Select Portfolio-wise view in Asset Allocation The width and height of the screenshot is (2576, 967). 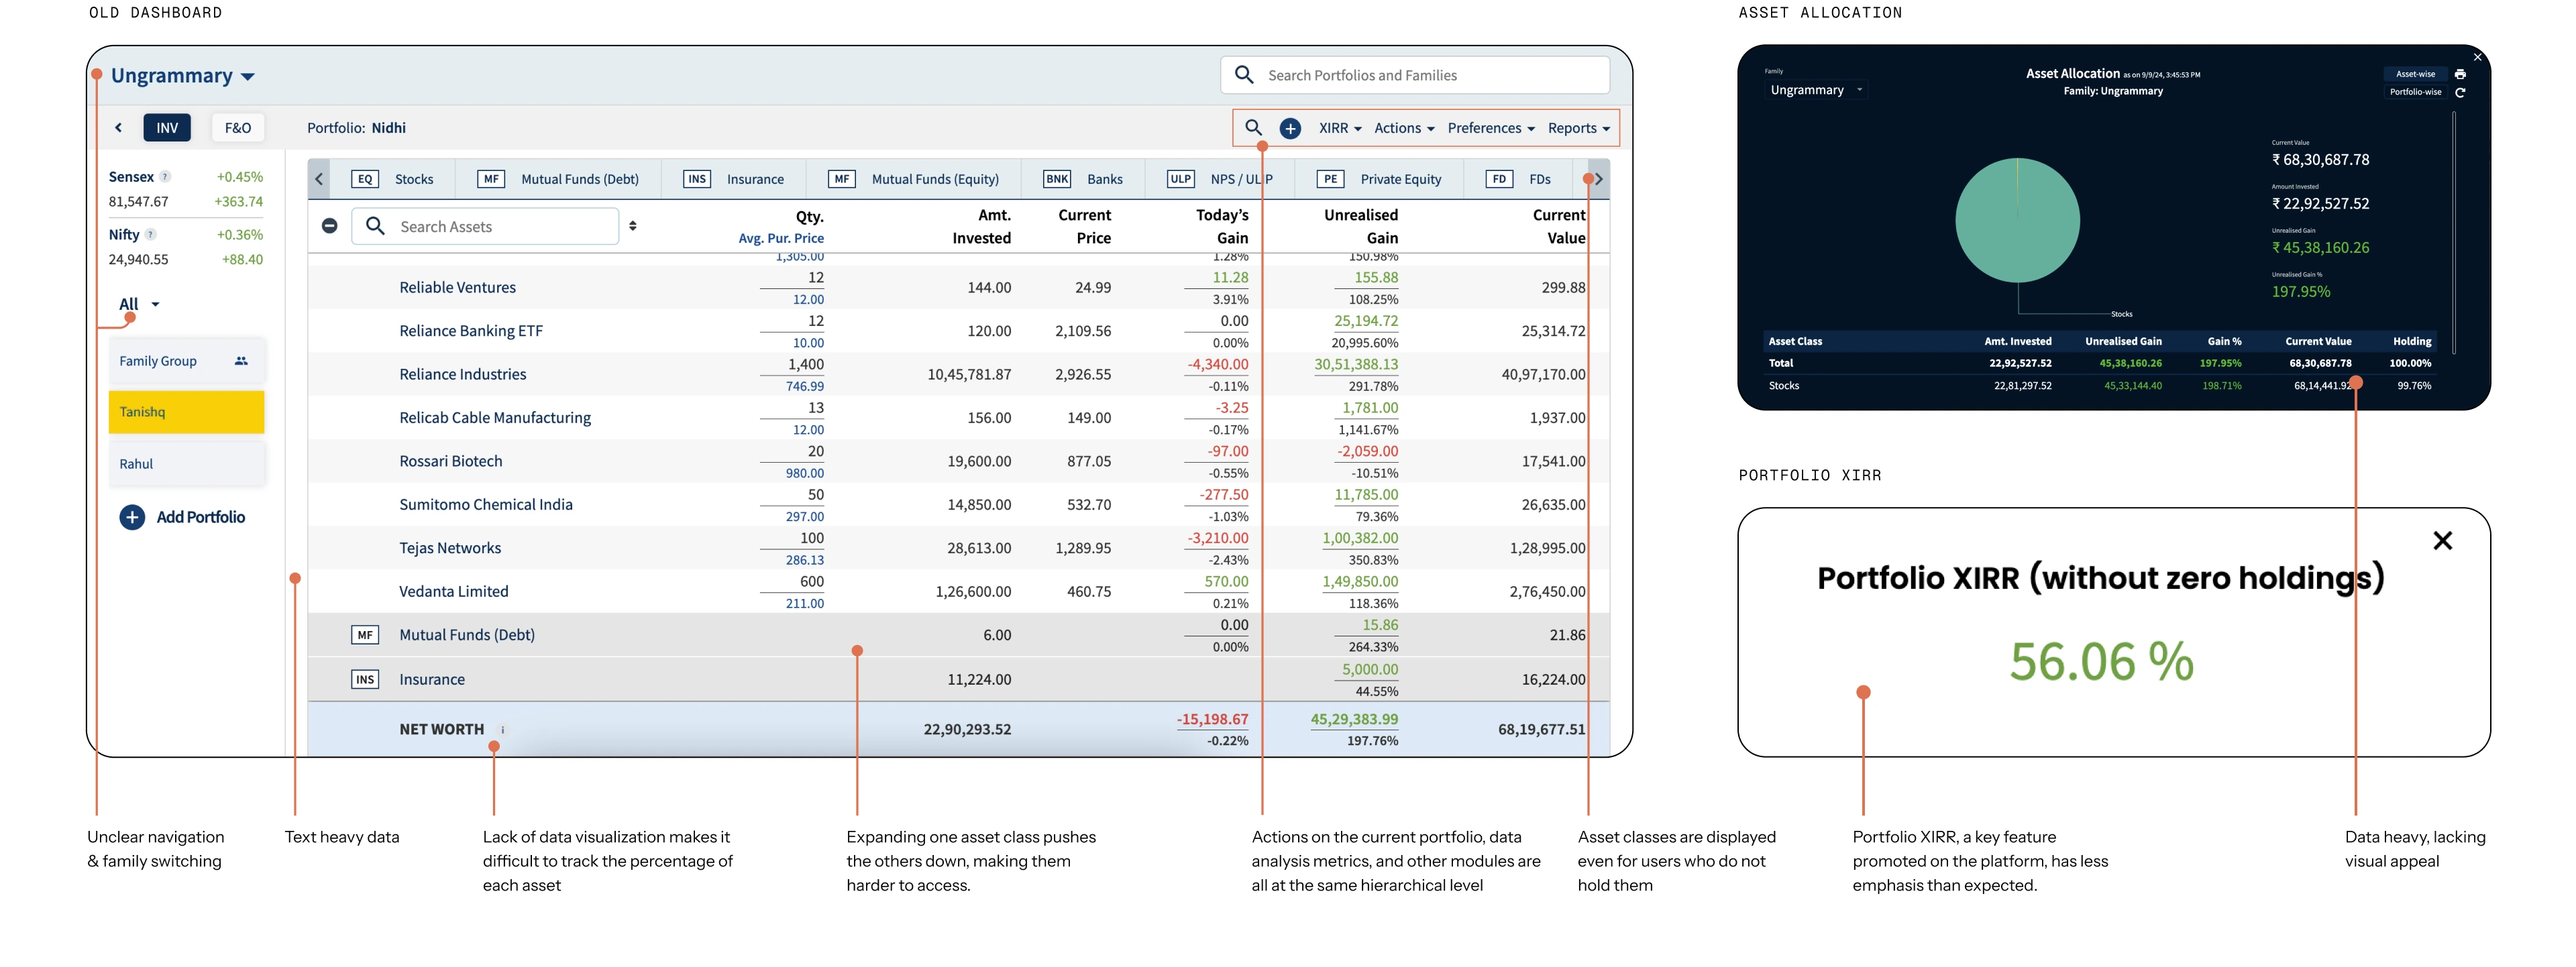(x=2415, y=92)
